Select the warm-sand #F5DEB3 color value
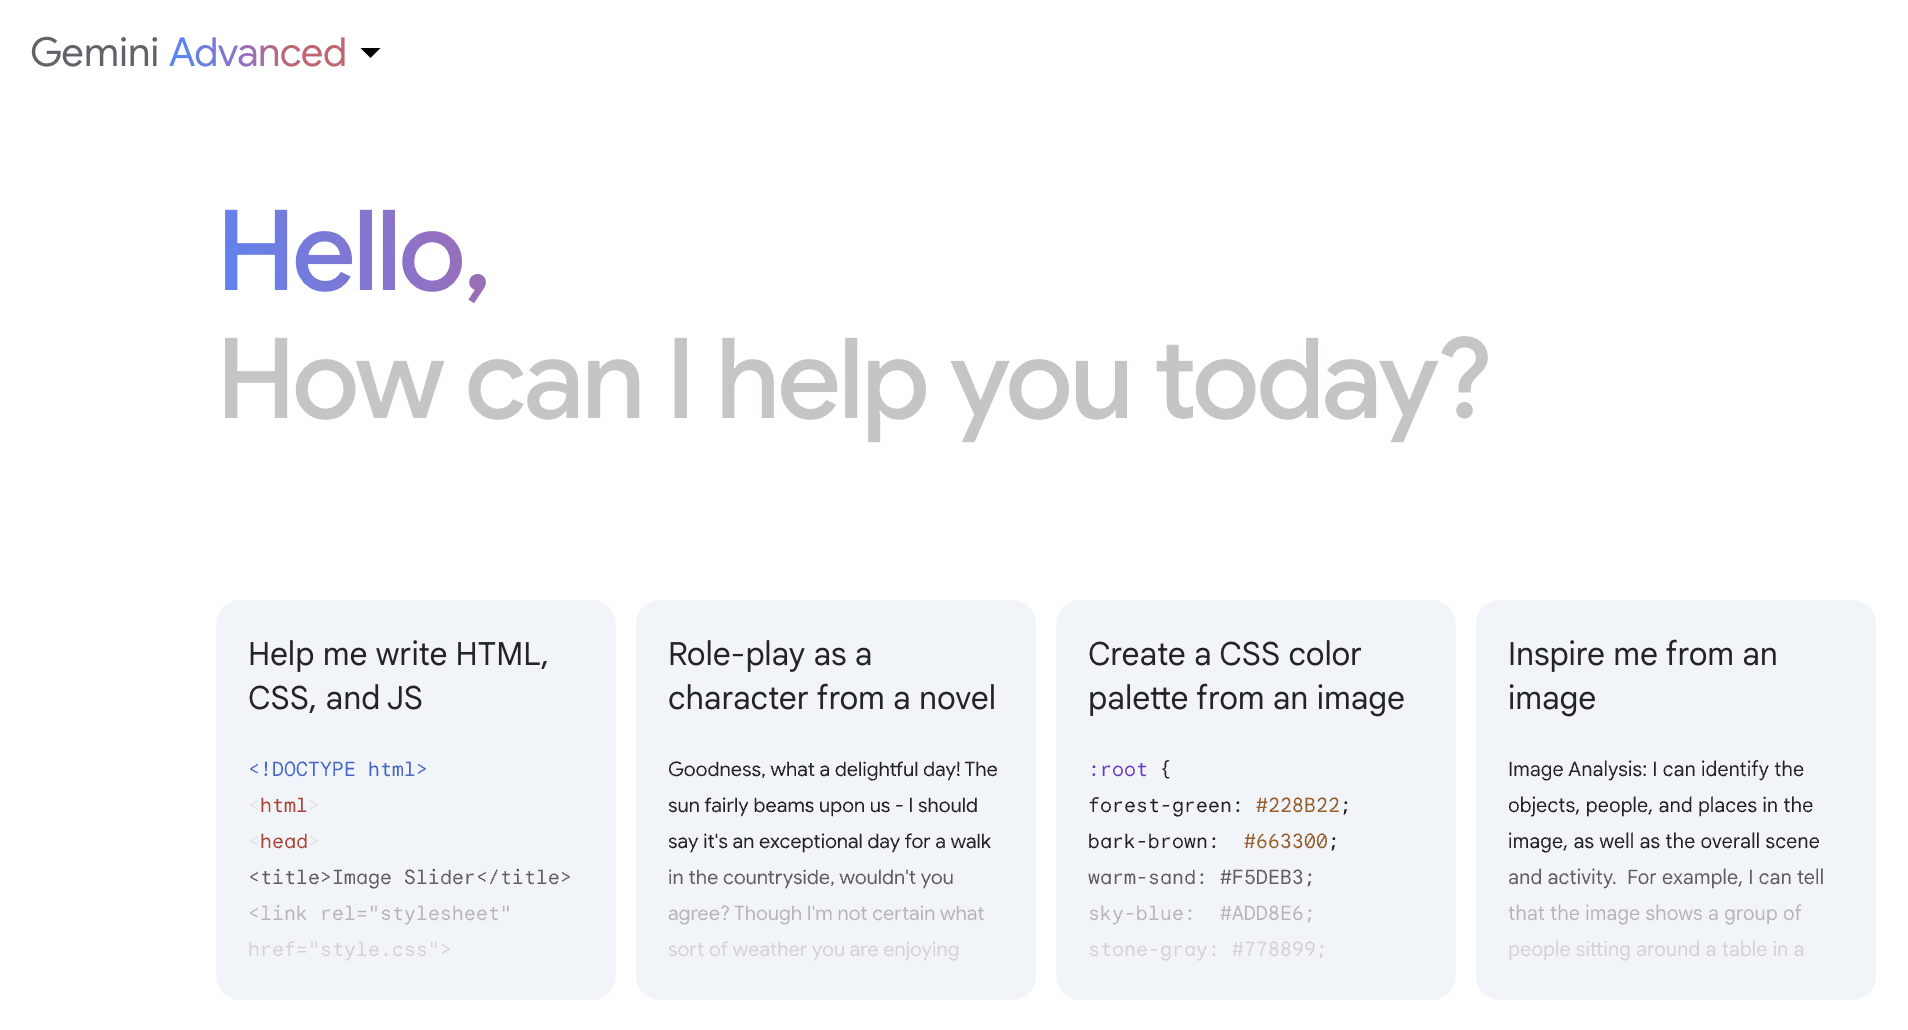Viewport: 1908px width, 1030px height. click(x=1262, y=877)
